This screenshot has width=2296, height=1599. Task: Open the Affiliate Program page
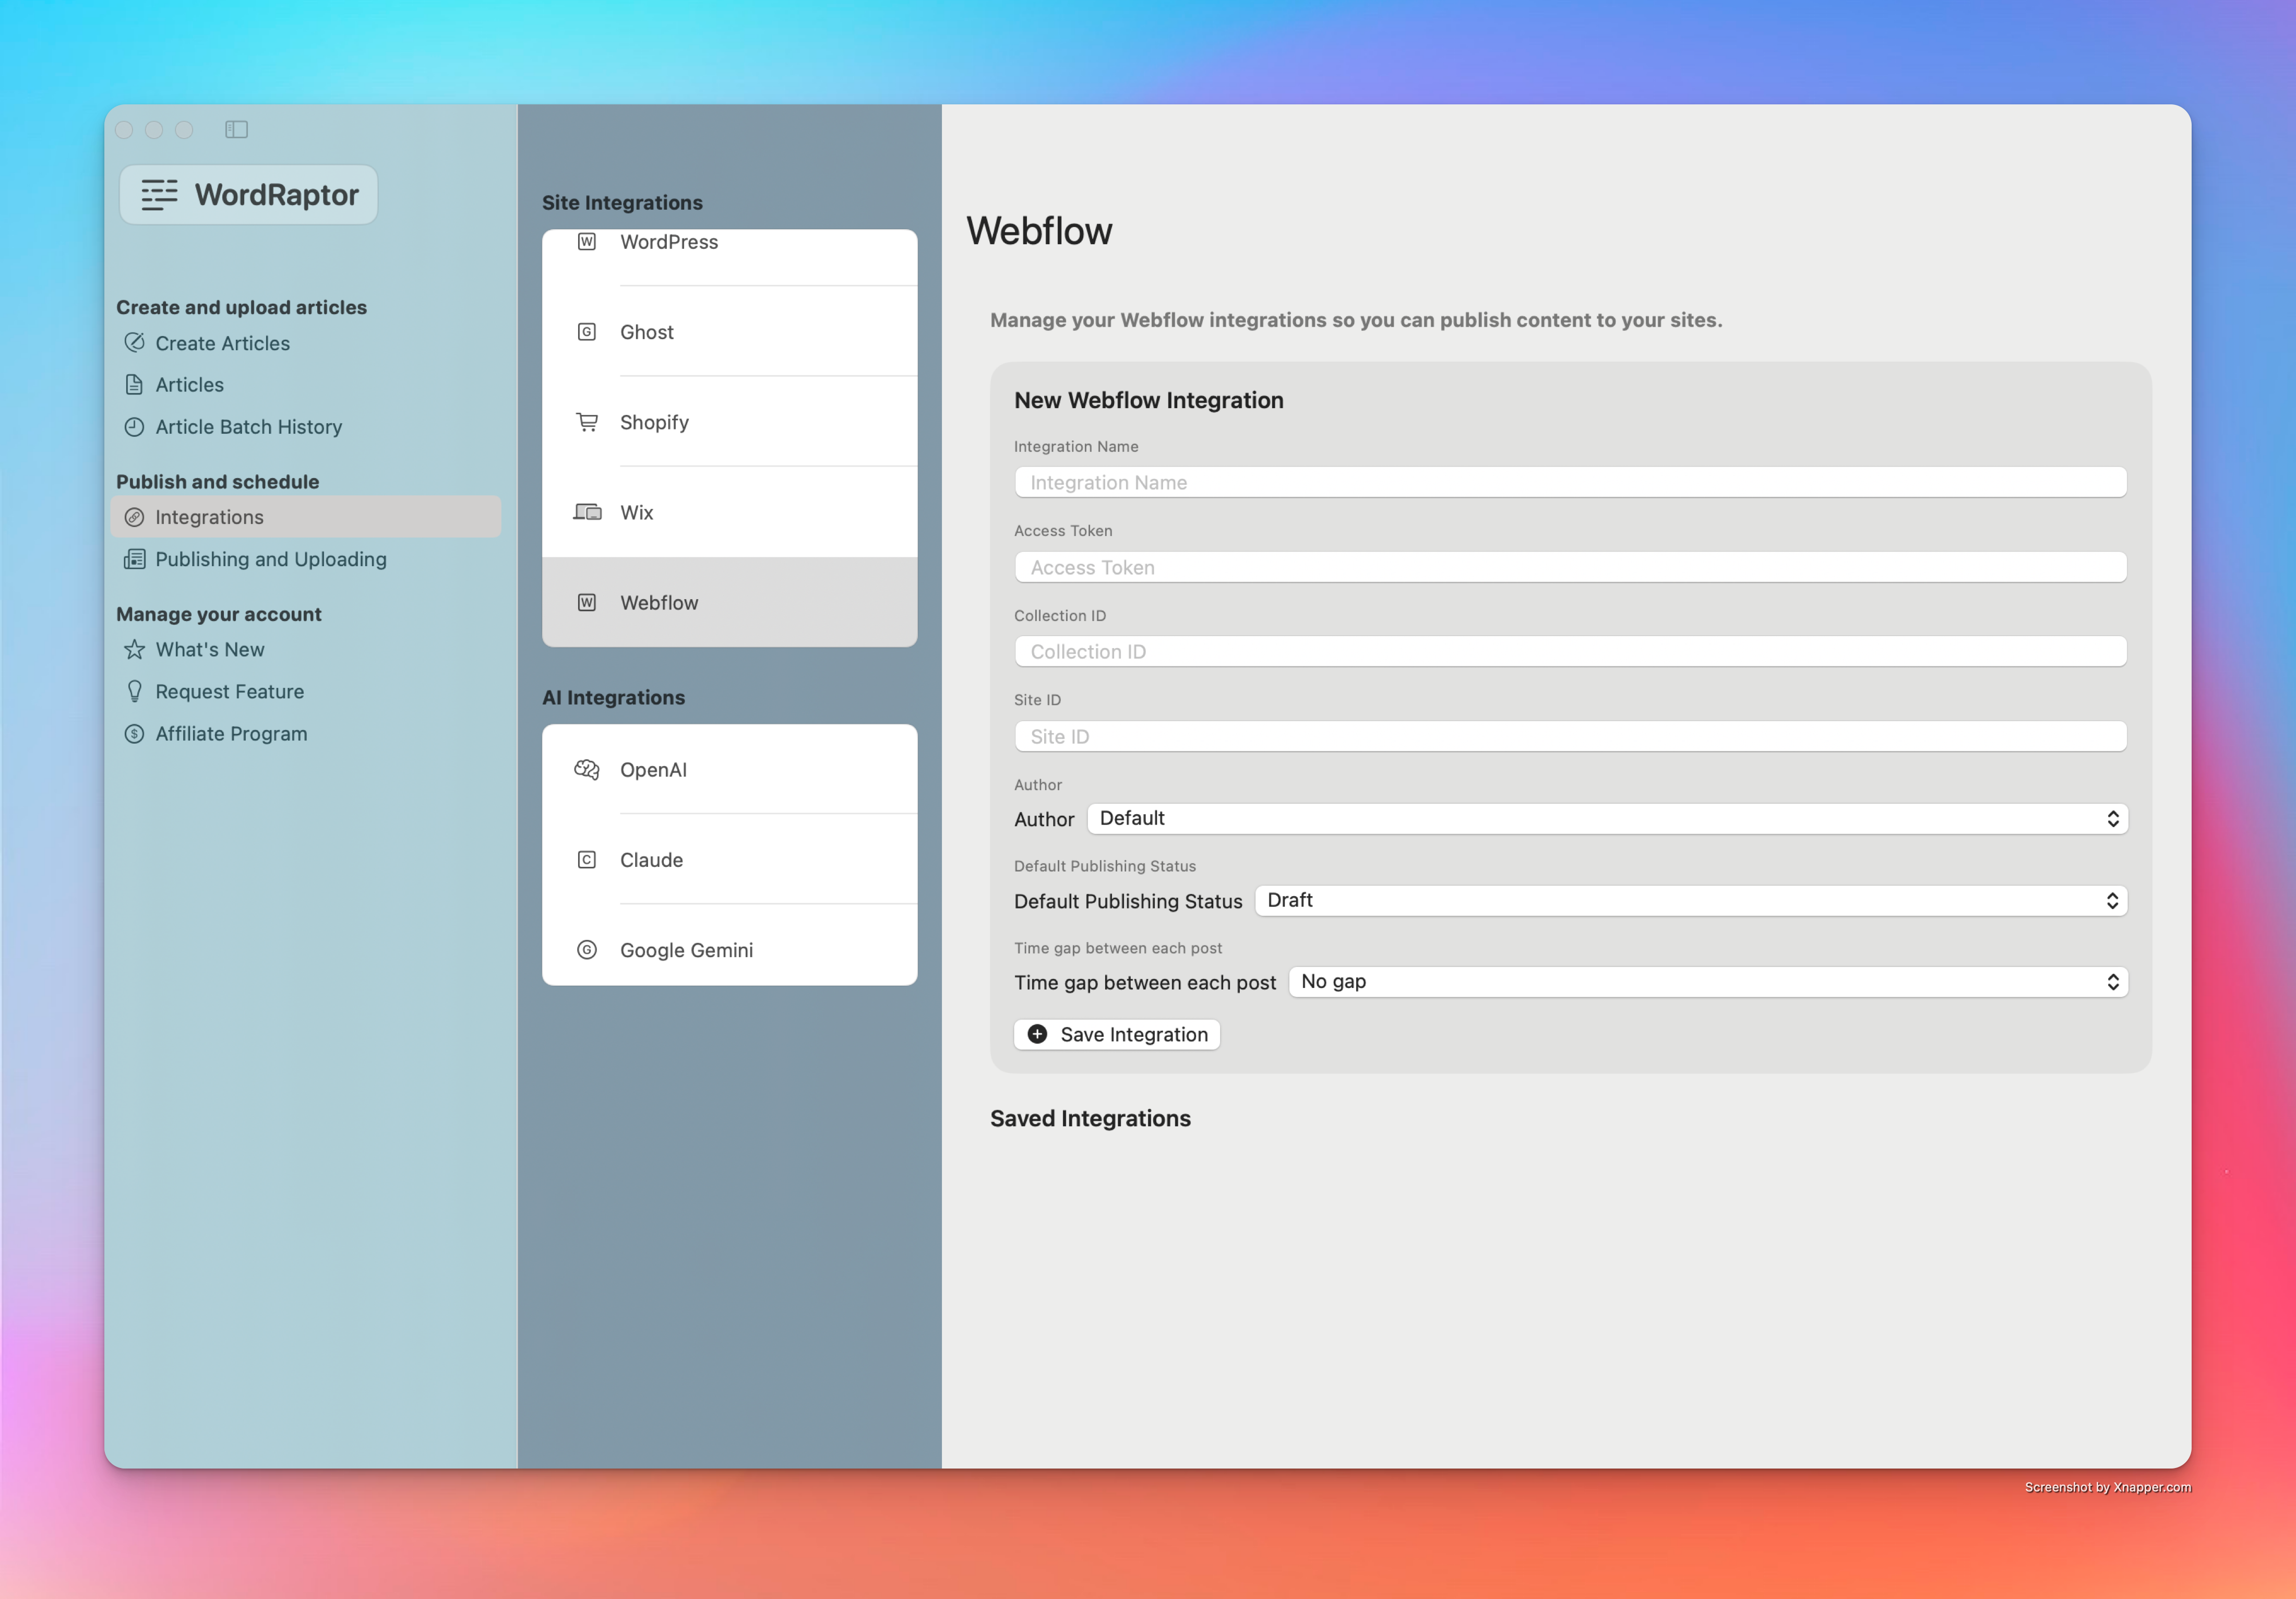(x=306, y=734)
